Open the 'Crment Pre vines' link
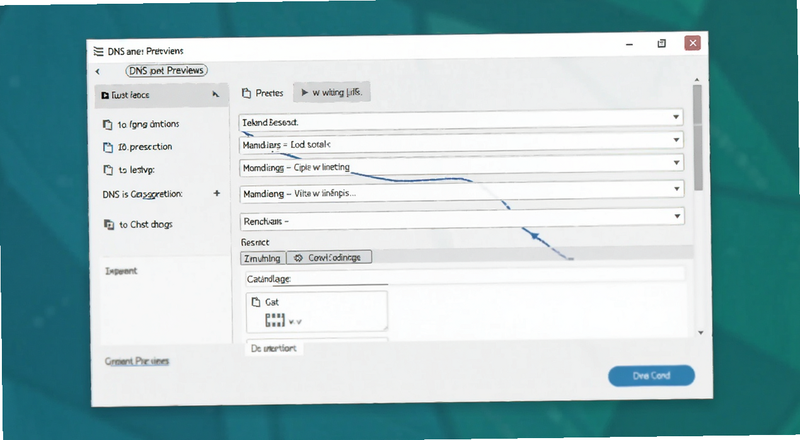The image size is (800, 440). (x=137, y=361)
